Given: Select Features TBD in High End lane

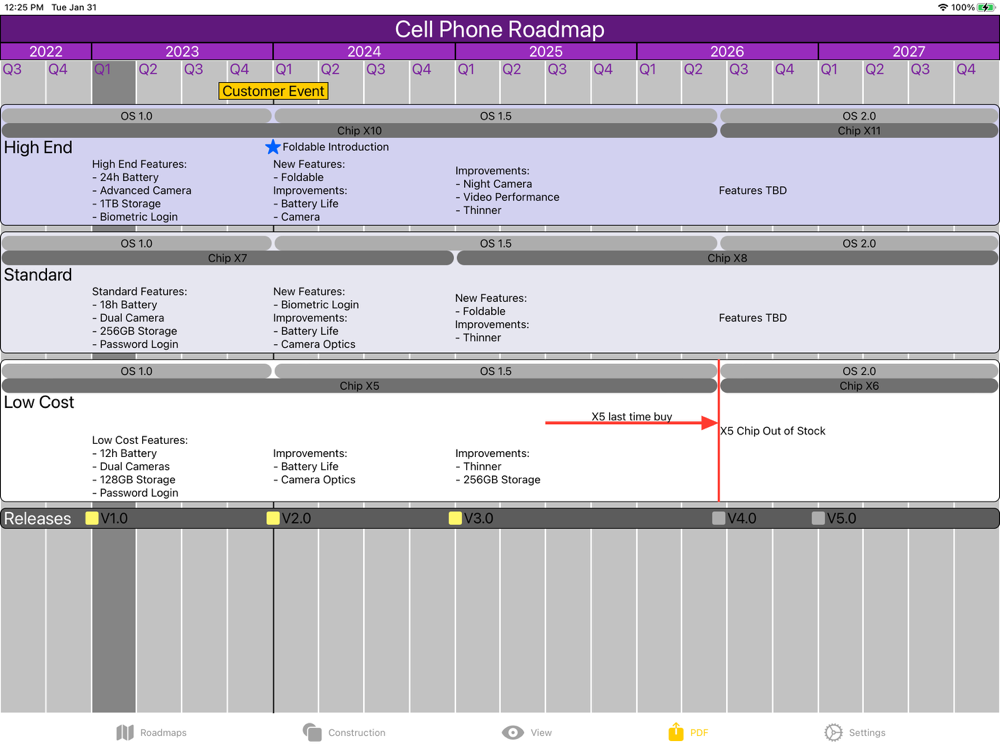Looking at the screenshot, I should [753, 191].
